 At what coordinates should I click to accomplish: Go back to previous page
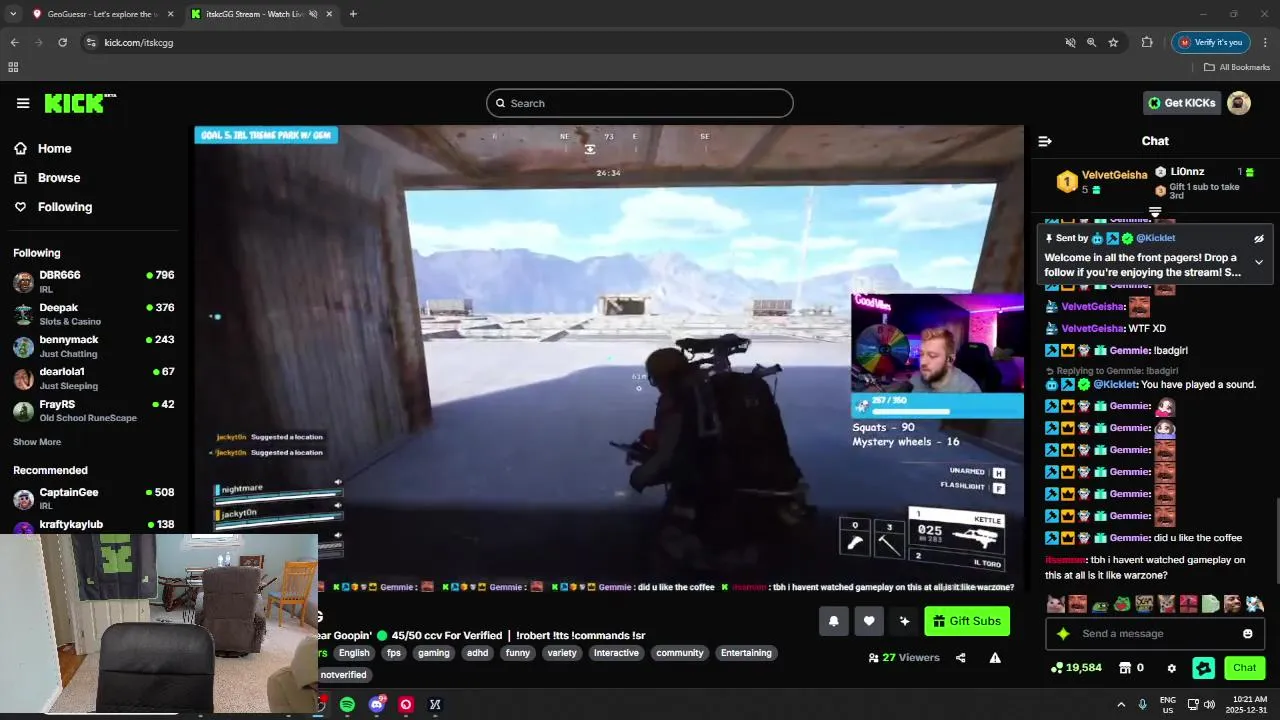14,42
